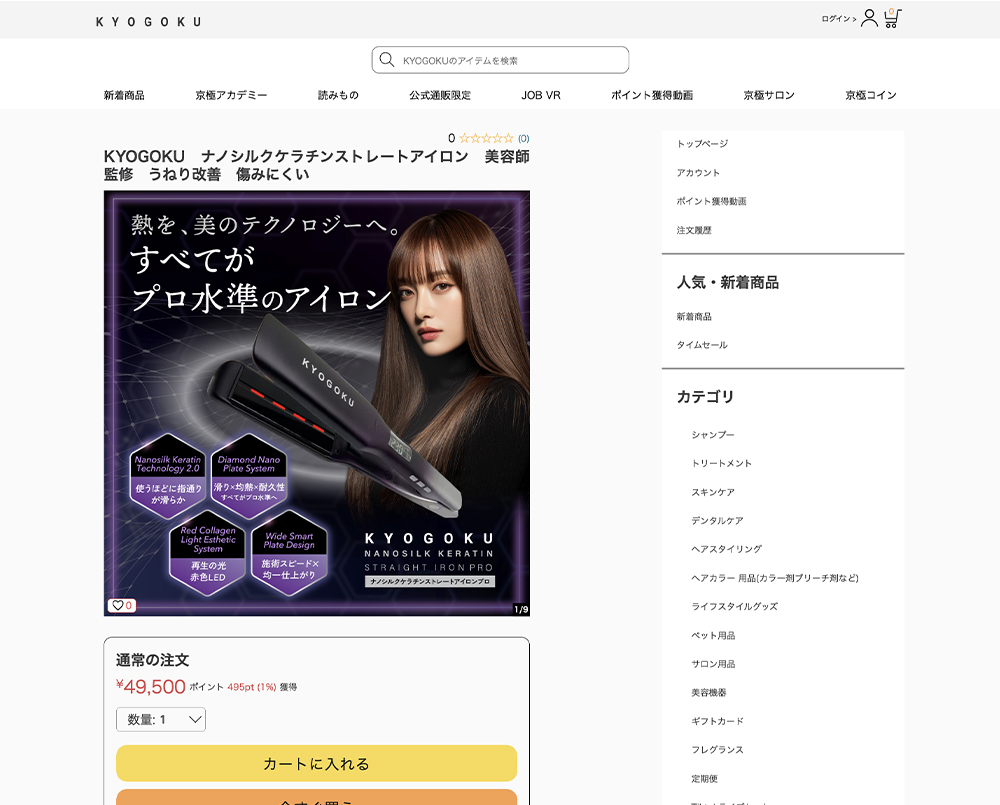
Task: Select デンタルケア category
Action: pyautogui.click(x=717, y=521)
